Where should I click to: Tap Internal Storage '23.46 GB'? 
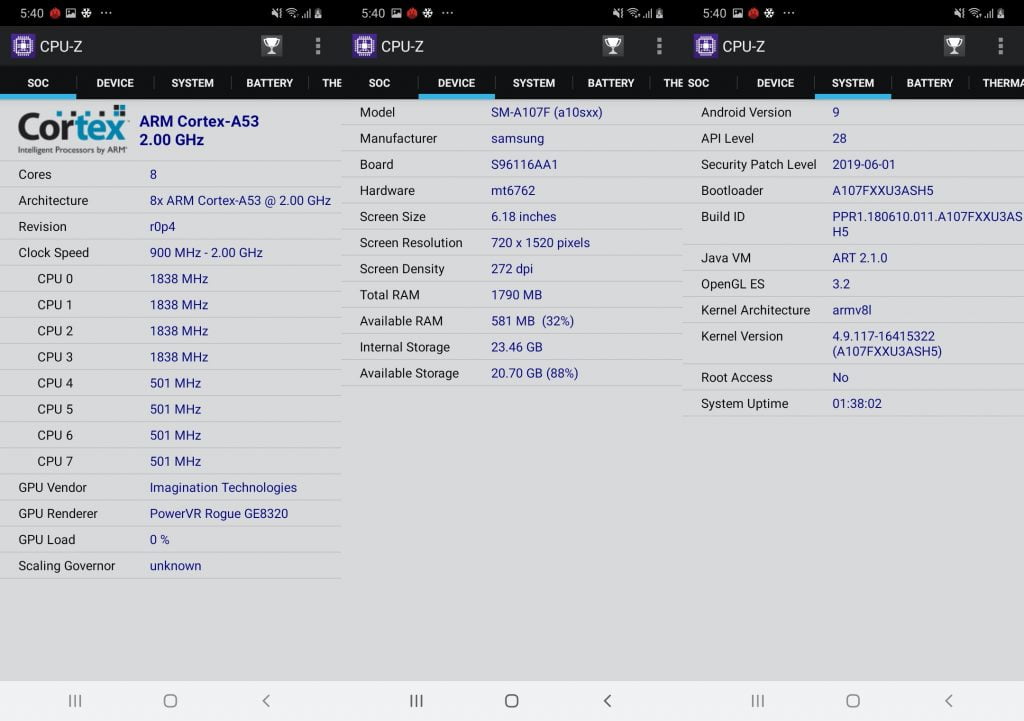click(517, 347)
